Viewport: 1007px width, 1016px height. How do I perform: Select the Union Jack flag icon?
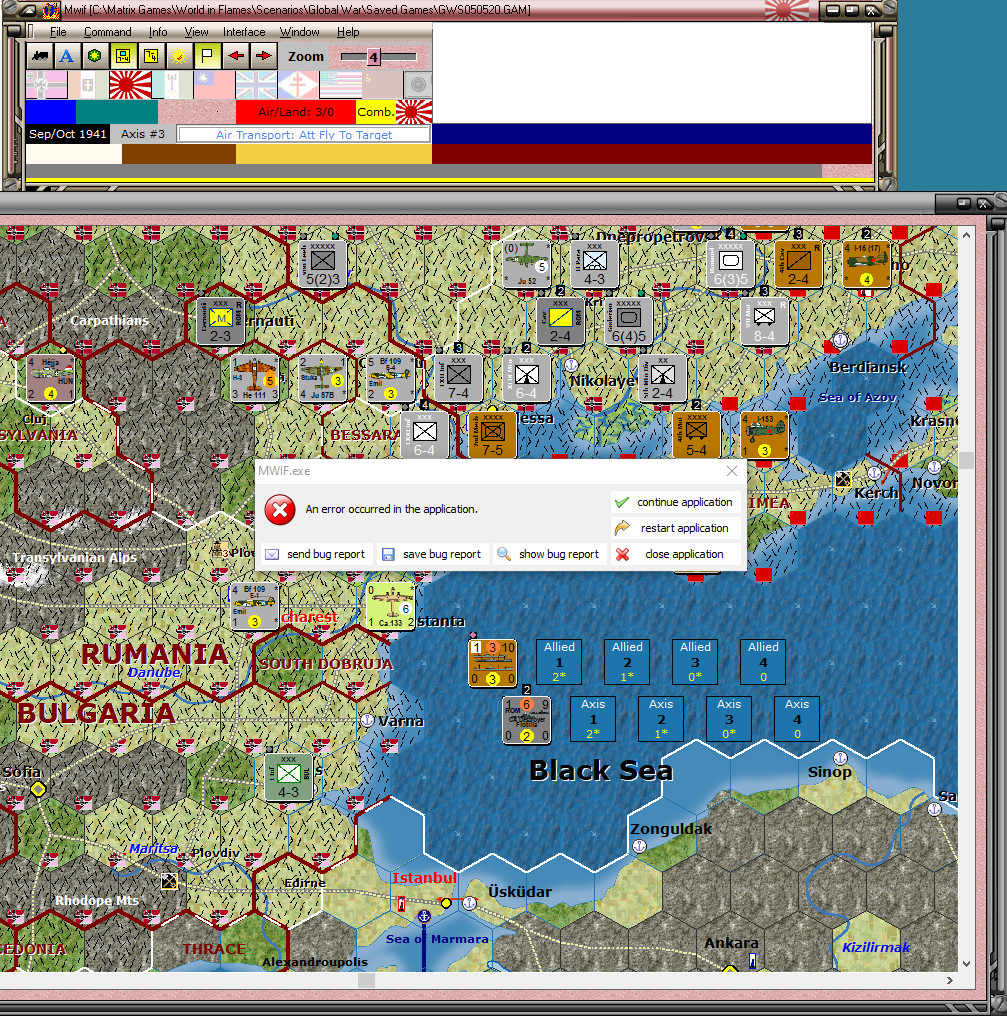click(258, 84)
